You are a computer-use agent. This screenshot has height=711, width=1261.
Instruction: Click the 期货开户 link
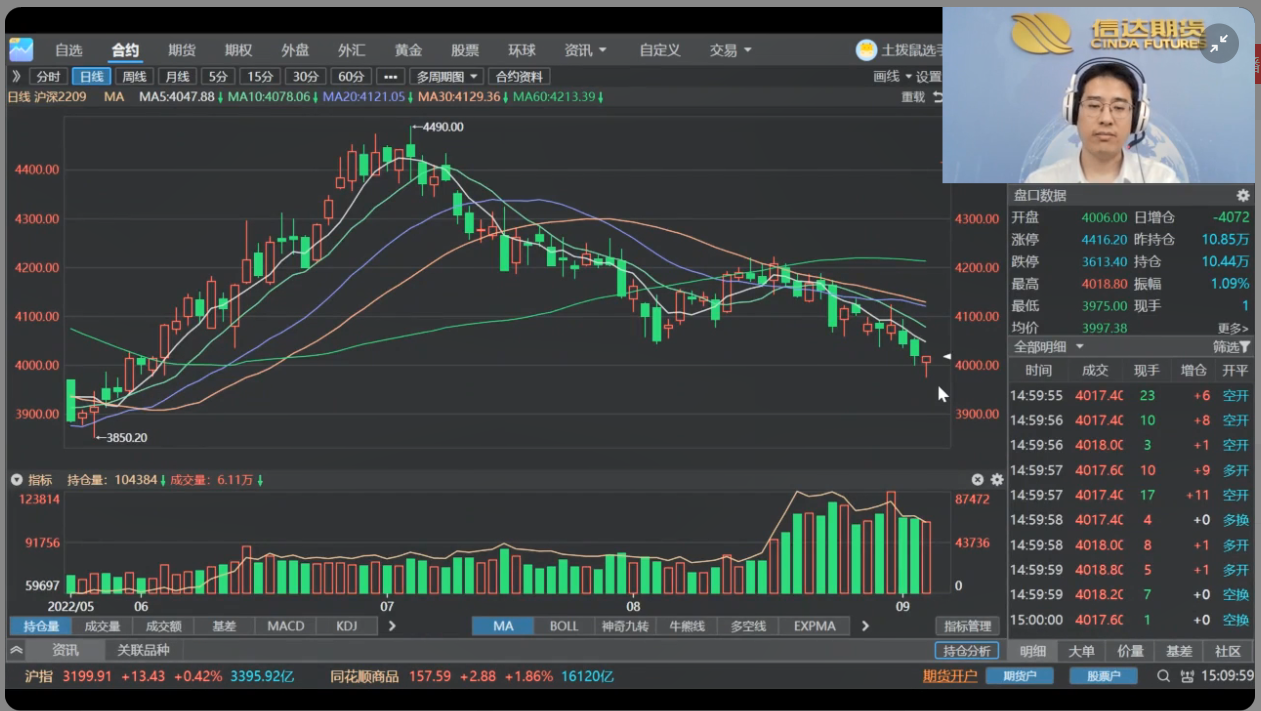click(949, 676)
